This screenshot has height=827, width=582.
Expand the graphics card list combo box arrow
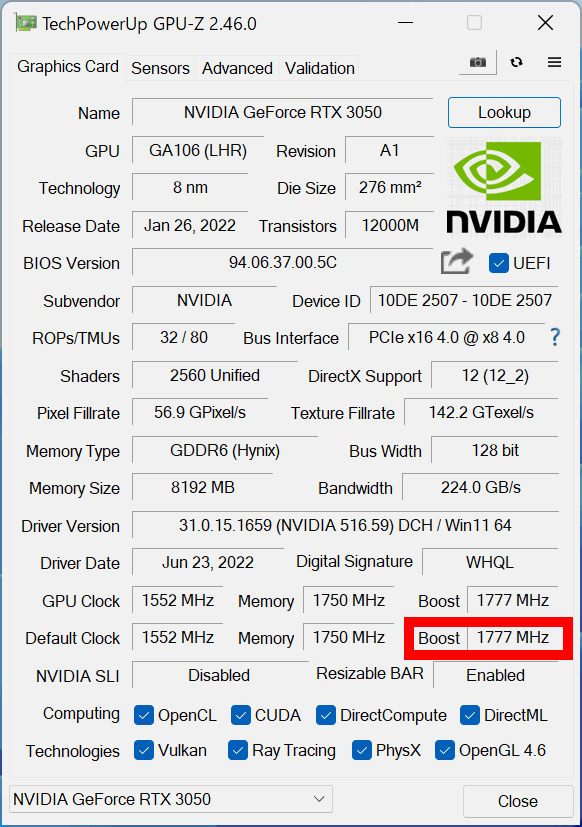[x=318, y=799]
